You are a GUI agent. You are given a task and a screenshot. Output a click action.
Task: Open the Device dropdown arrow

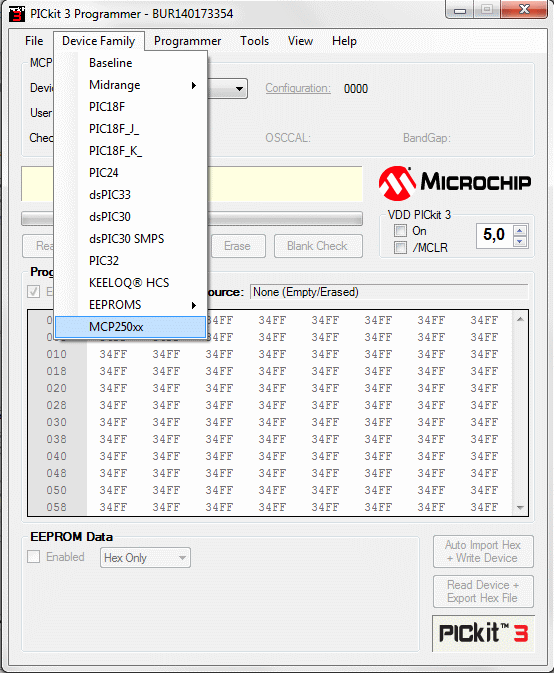[239, 89]
